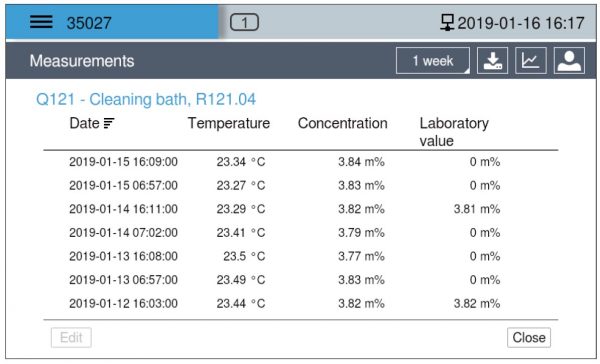The height and width of the screenshot is (364, 600).
Task: Click the device ID 35027
Action: (89, 23)
